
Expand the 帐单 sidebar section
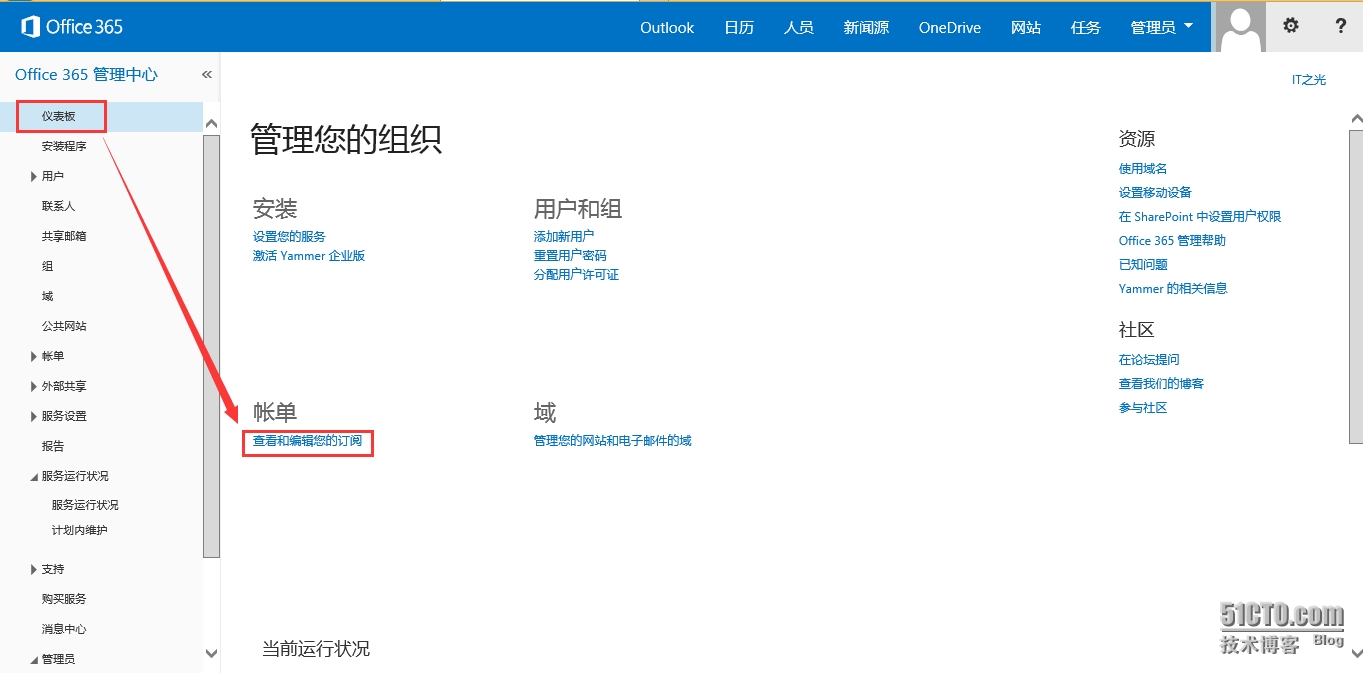pos(34,357)
